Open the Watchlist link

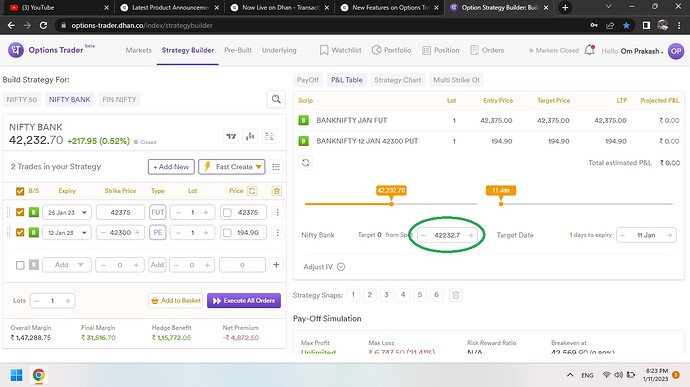[341, 50]
